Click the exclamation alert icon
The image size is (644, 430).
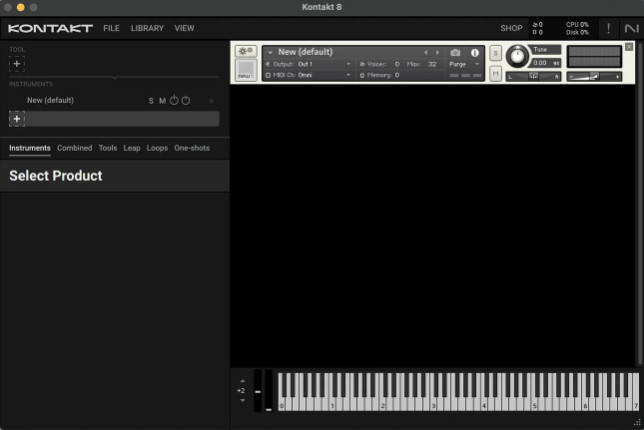pyautogui.click(x=608, y=28)
